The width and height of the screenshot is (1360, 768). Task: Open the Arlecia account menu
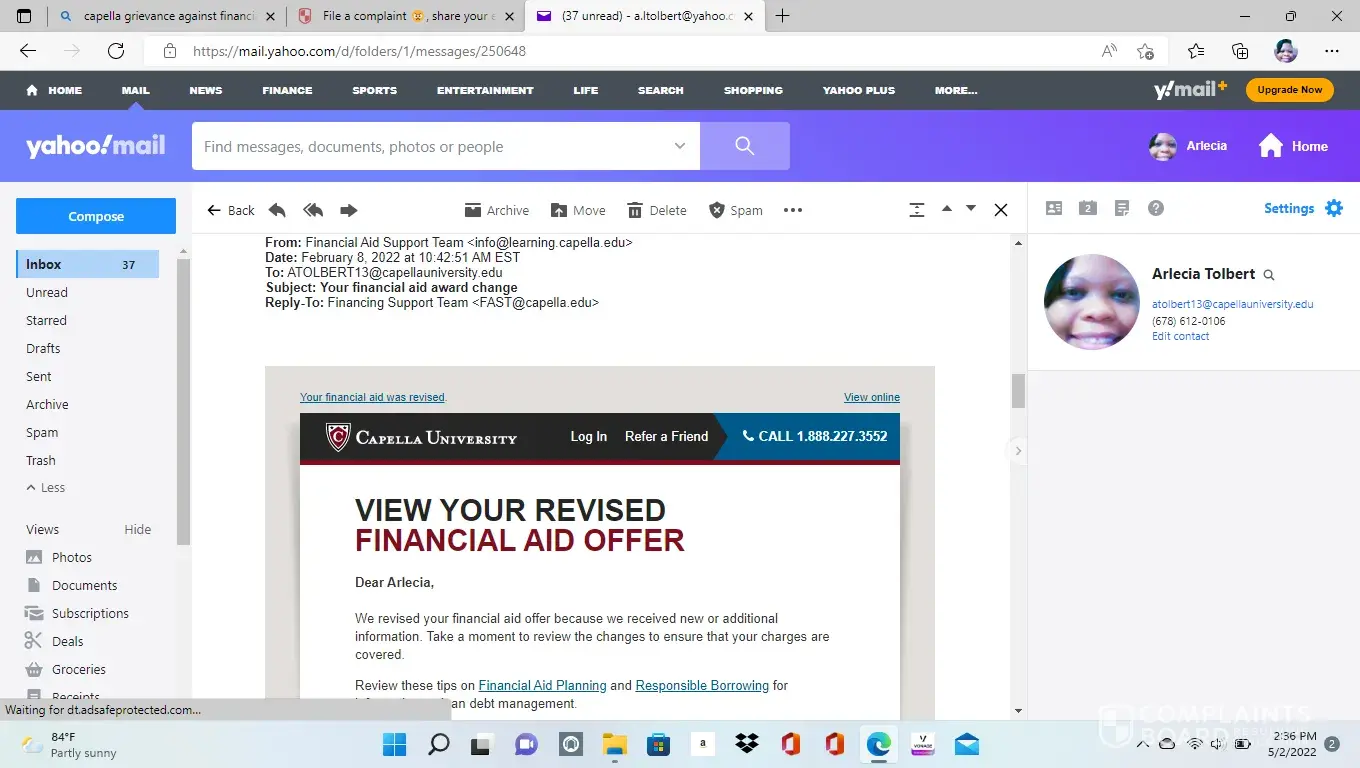pos(1188,146)
